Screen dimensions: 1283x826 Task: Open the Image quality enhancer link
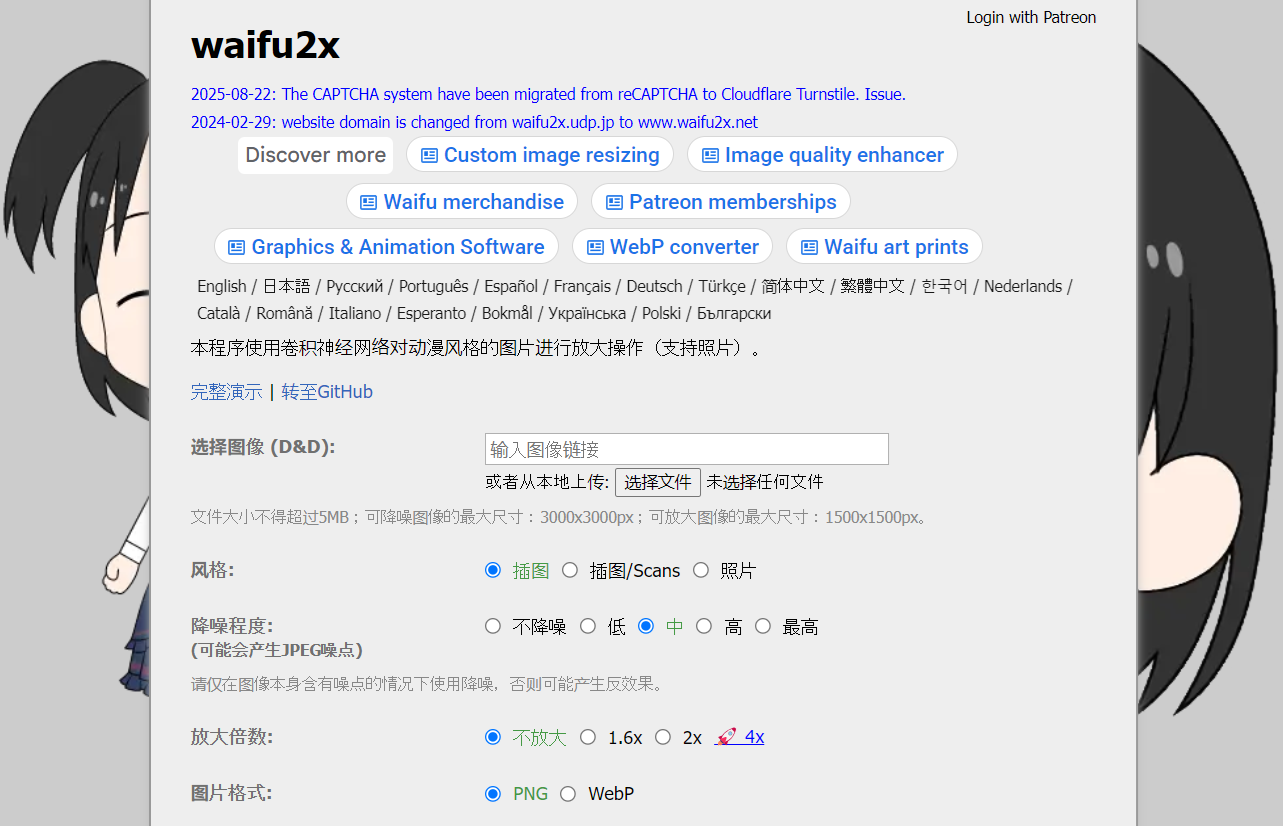click(x=822, y=155)
